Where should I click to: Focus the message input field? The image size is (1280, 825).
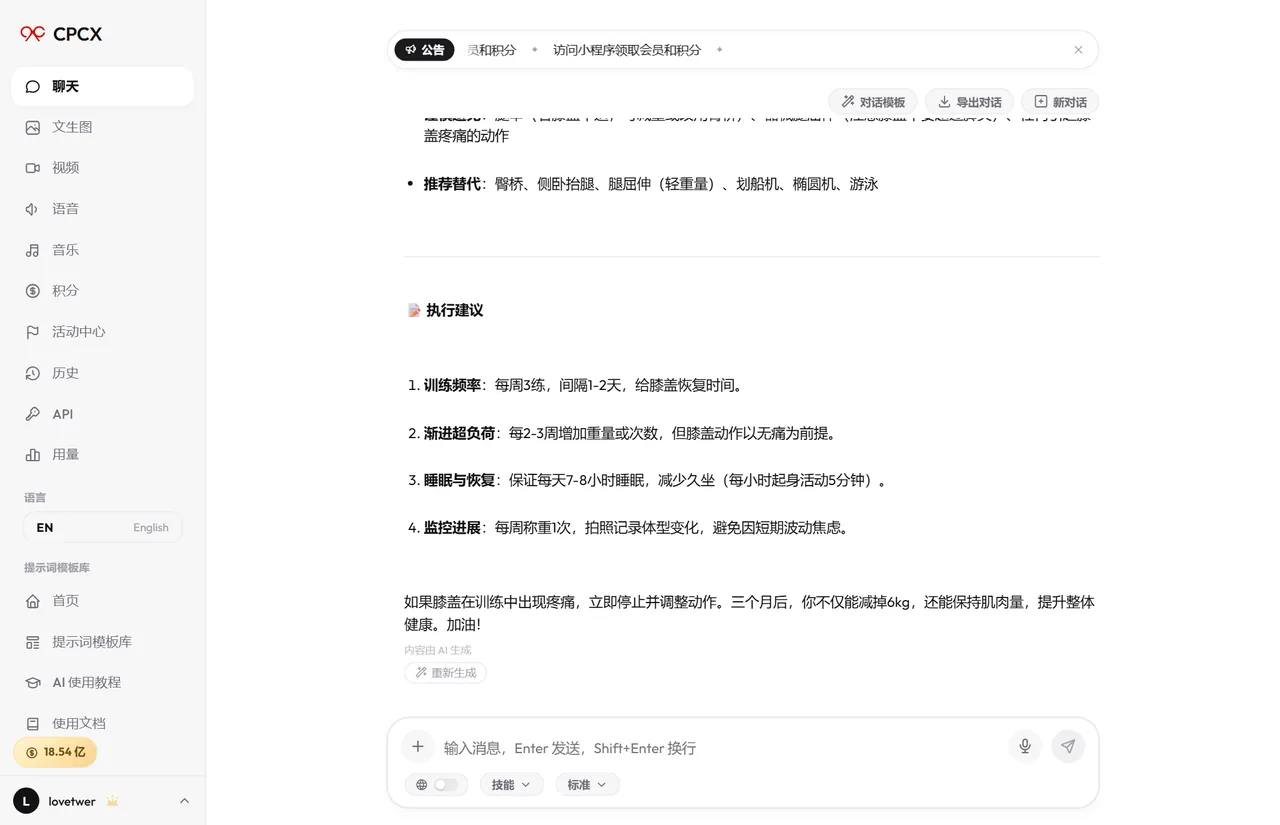pos(718,748)
